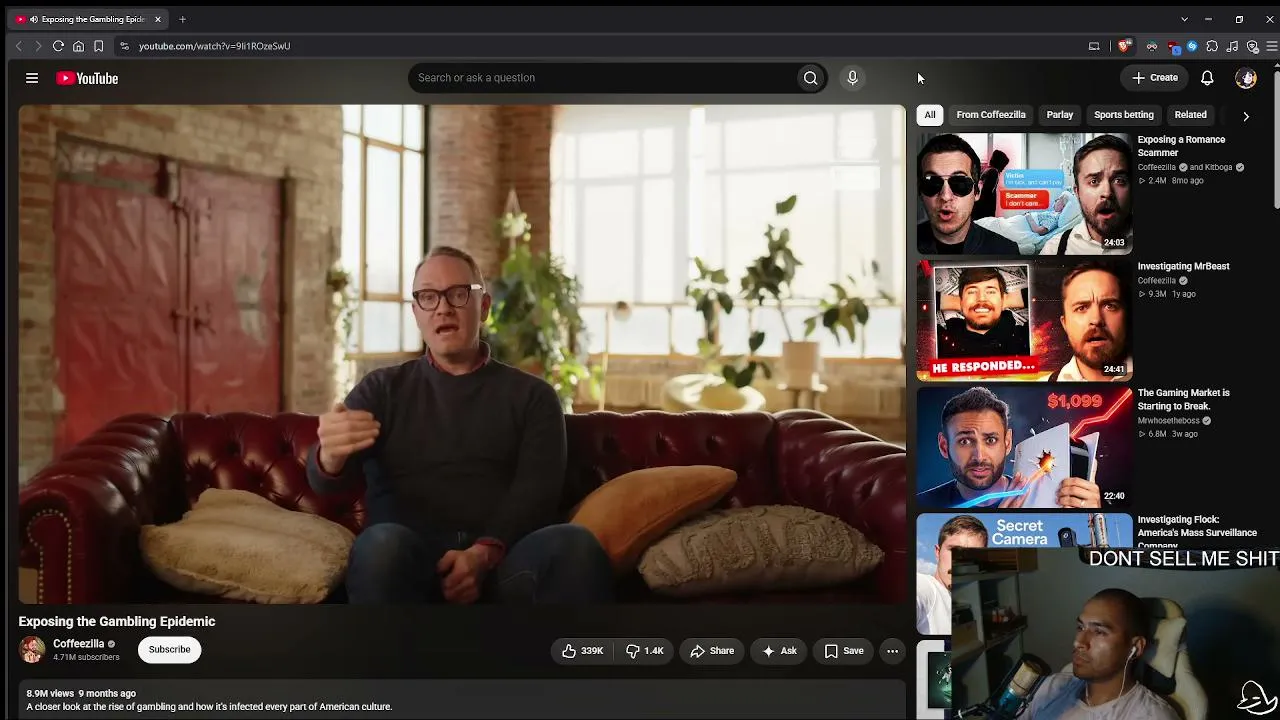Click the Create button

click(x=1155, y=78)
